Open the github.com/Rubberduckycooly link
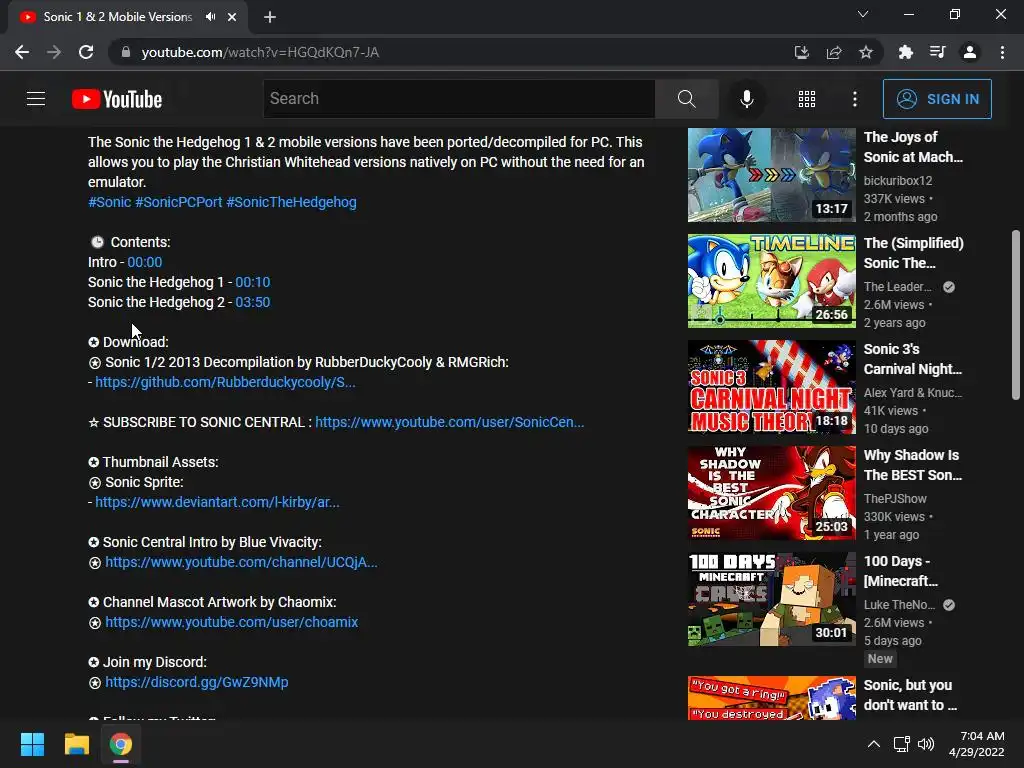This screenshot has width=1024, height=768. pos(225,382)
